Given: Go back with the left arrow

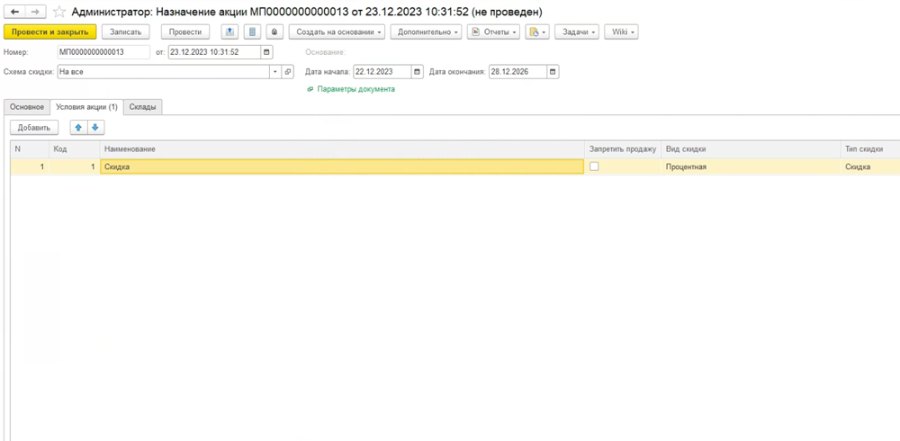Looking at the screenshot, I should 14,11.
